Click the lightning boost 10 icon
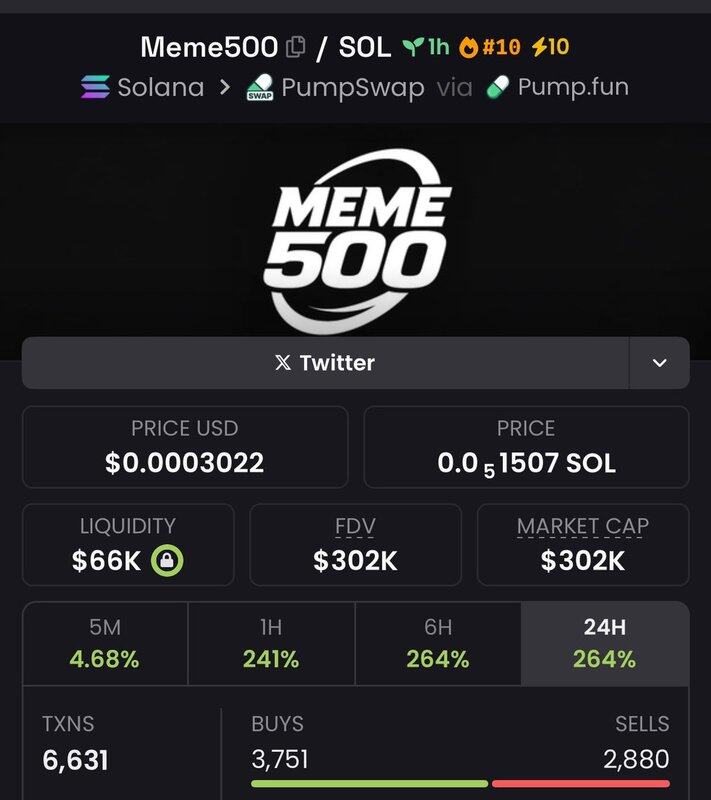This screenshot has height=800, width=711. click(x=539, y=47)
